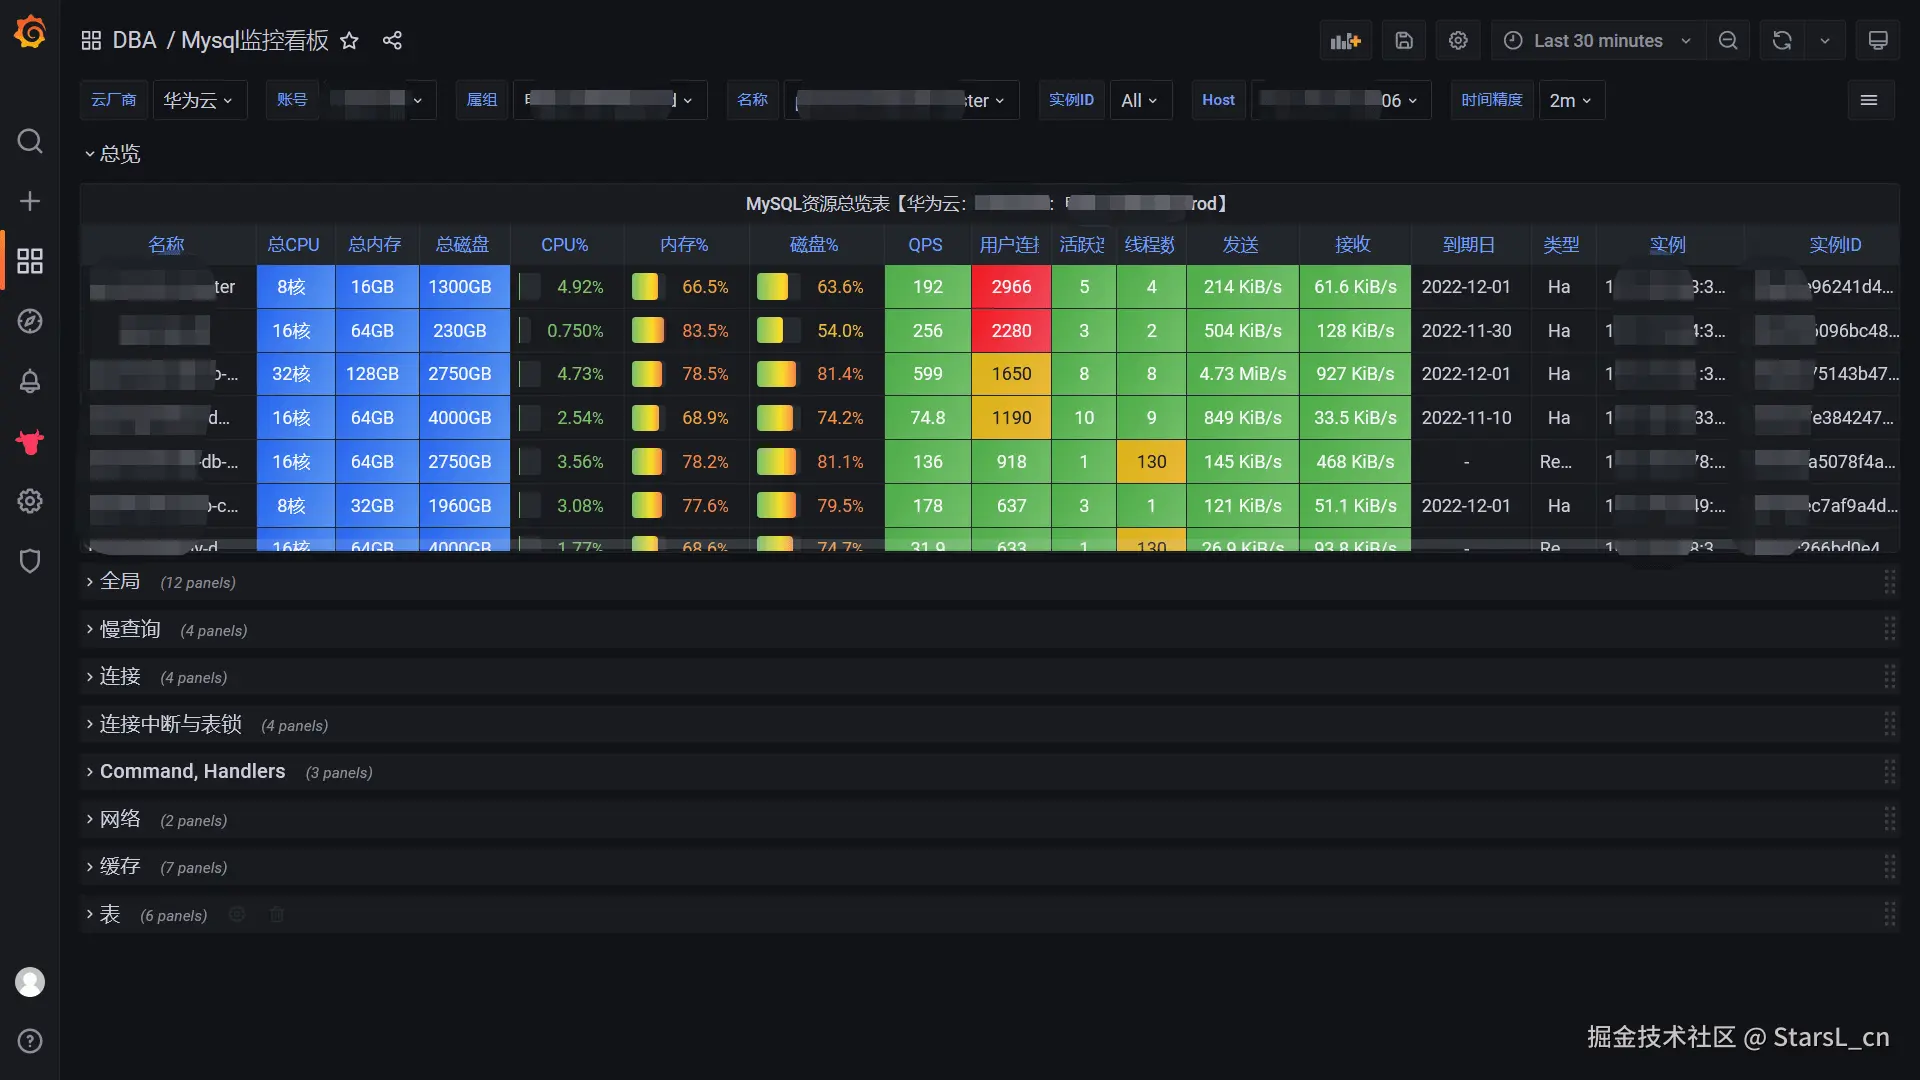
Task: Open the 时间精度 2m dropdown
Action: (x=1569, y=100)
